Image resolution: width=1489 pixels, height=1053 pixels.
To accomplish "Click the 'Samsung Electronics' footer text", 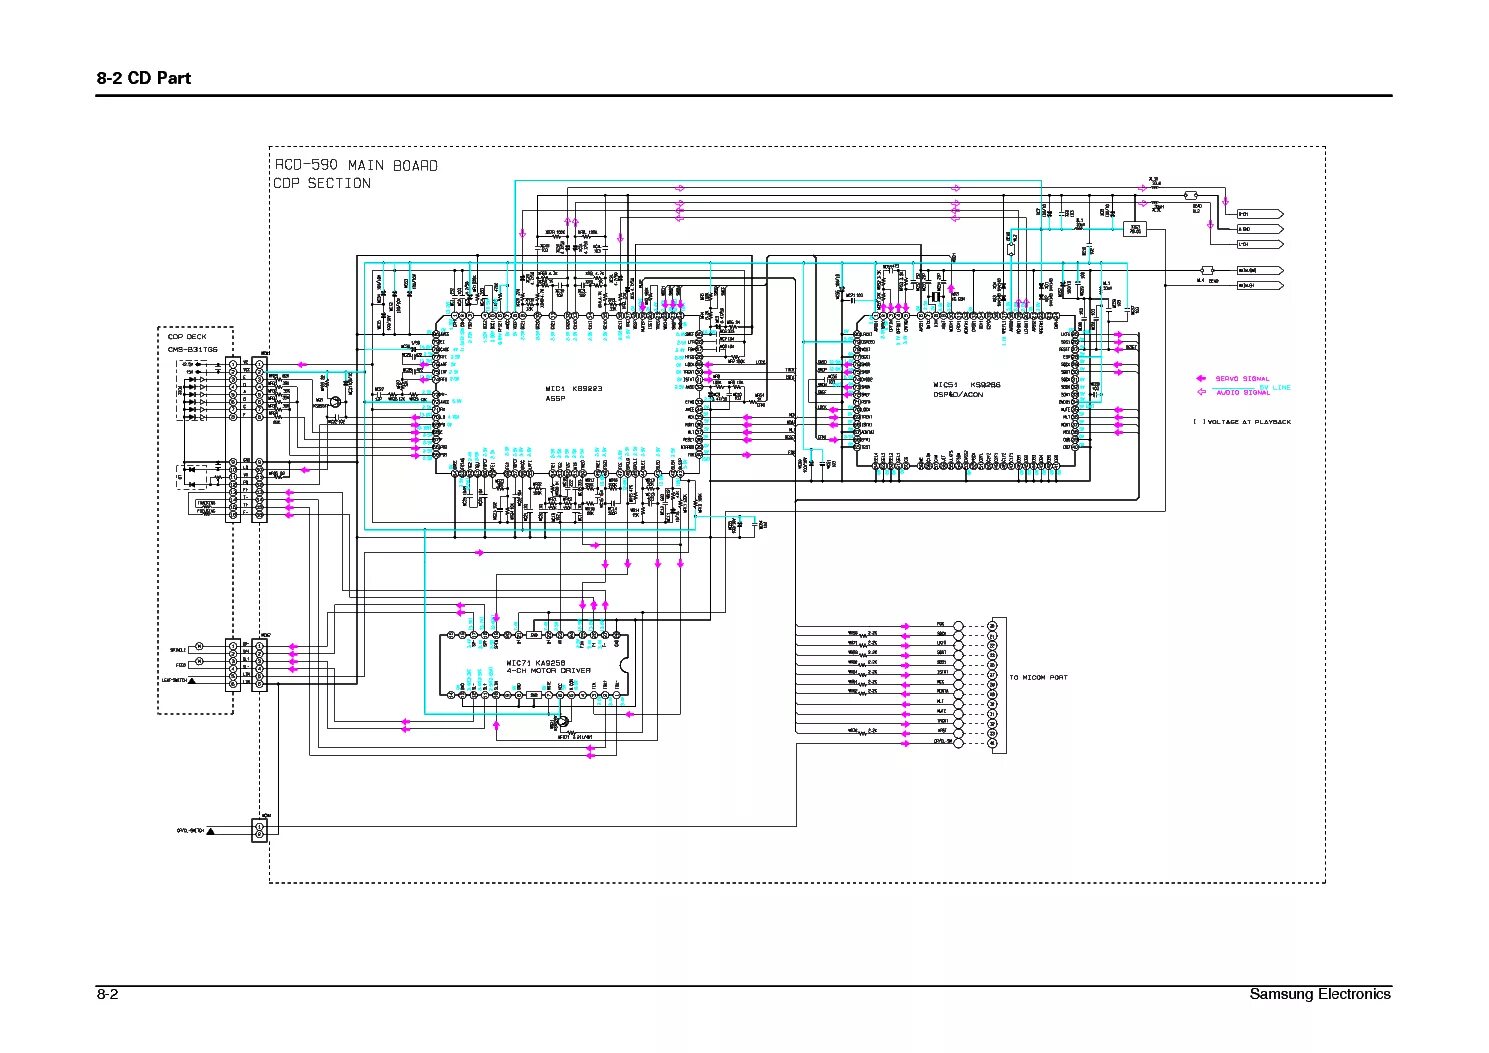I will pos(1320,994).
